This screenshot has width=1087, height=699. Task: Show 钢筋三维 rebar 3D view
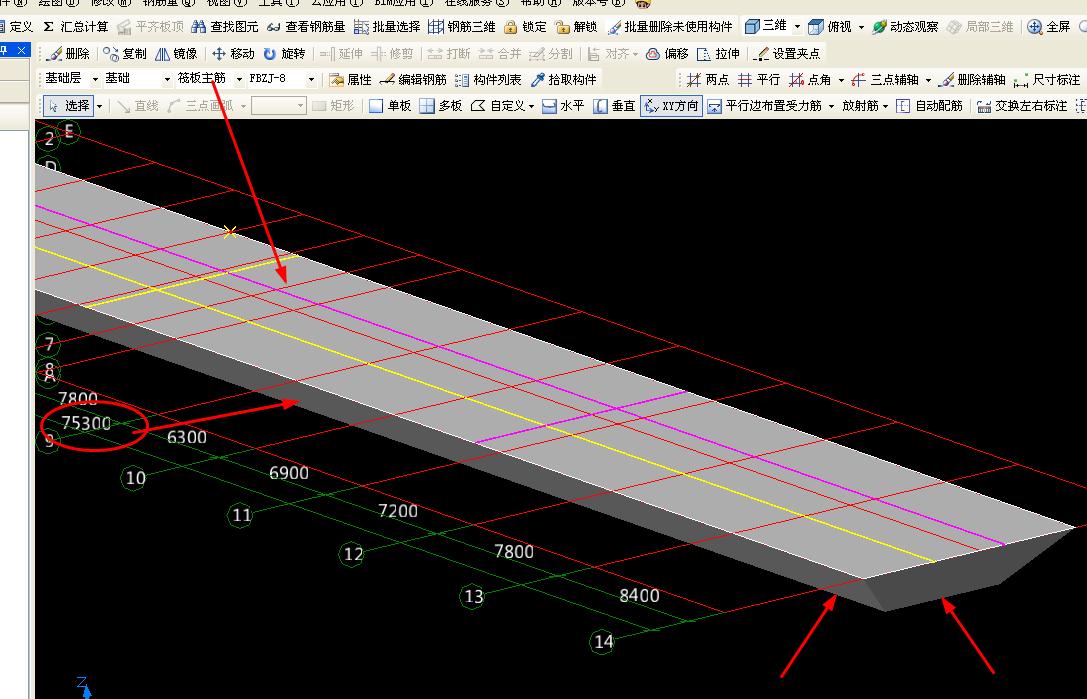[x=462, y=27]
